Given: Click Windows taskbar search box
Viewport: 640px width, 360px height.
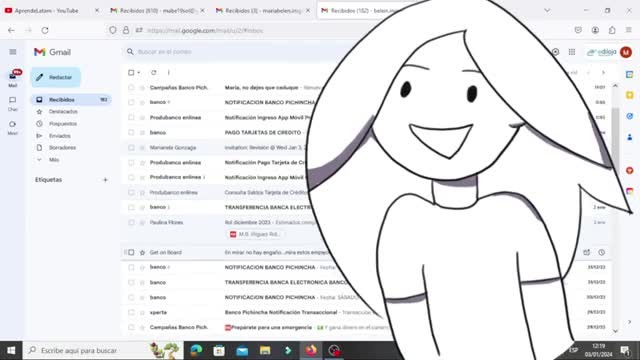Looking at the screenshot, I should tap(103, 350).
